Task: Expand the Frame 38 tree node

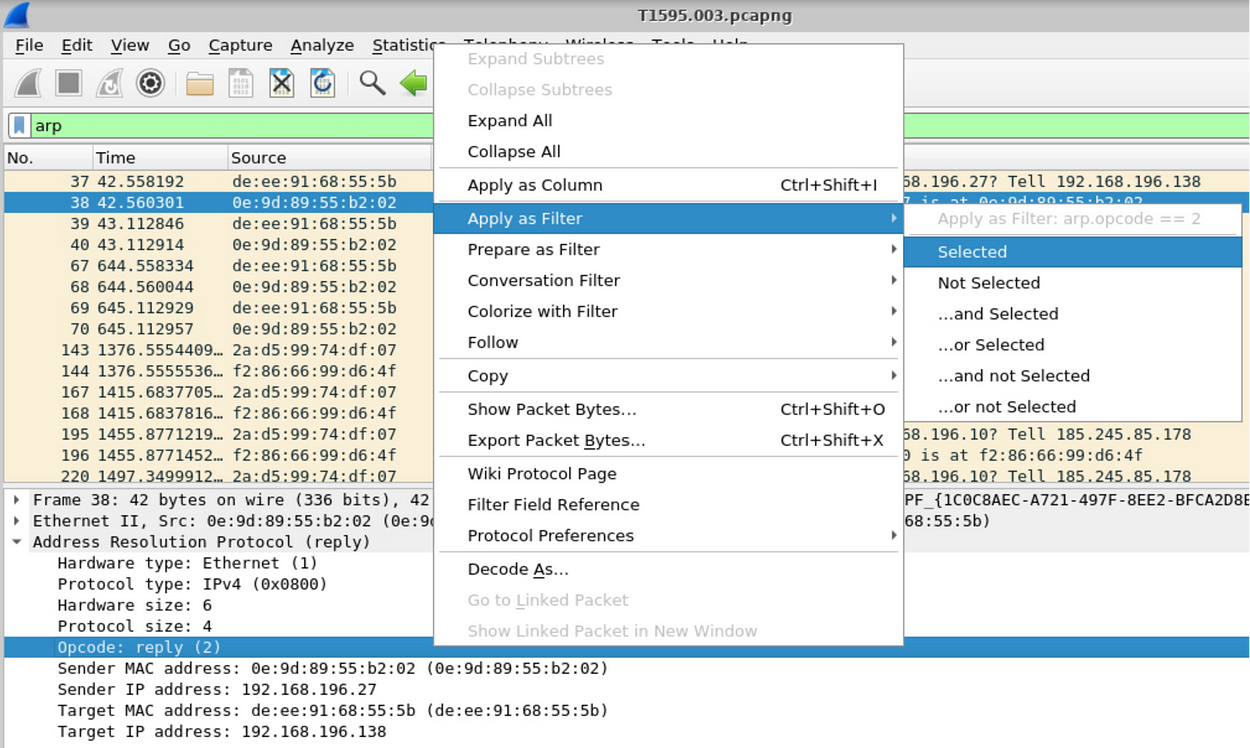Action: click(16, 500)
